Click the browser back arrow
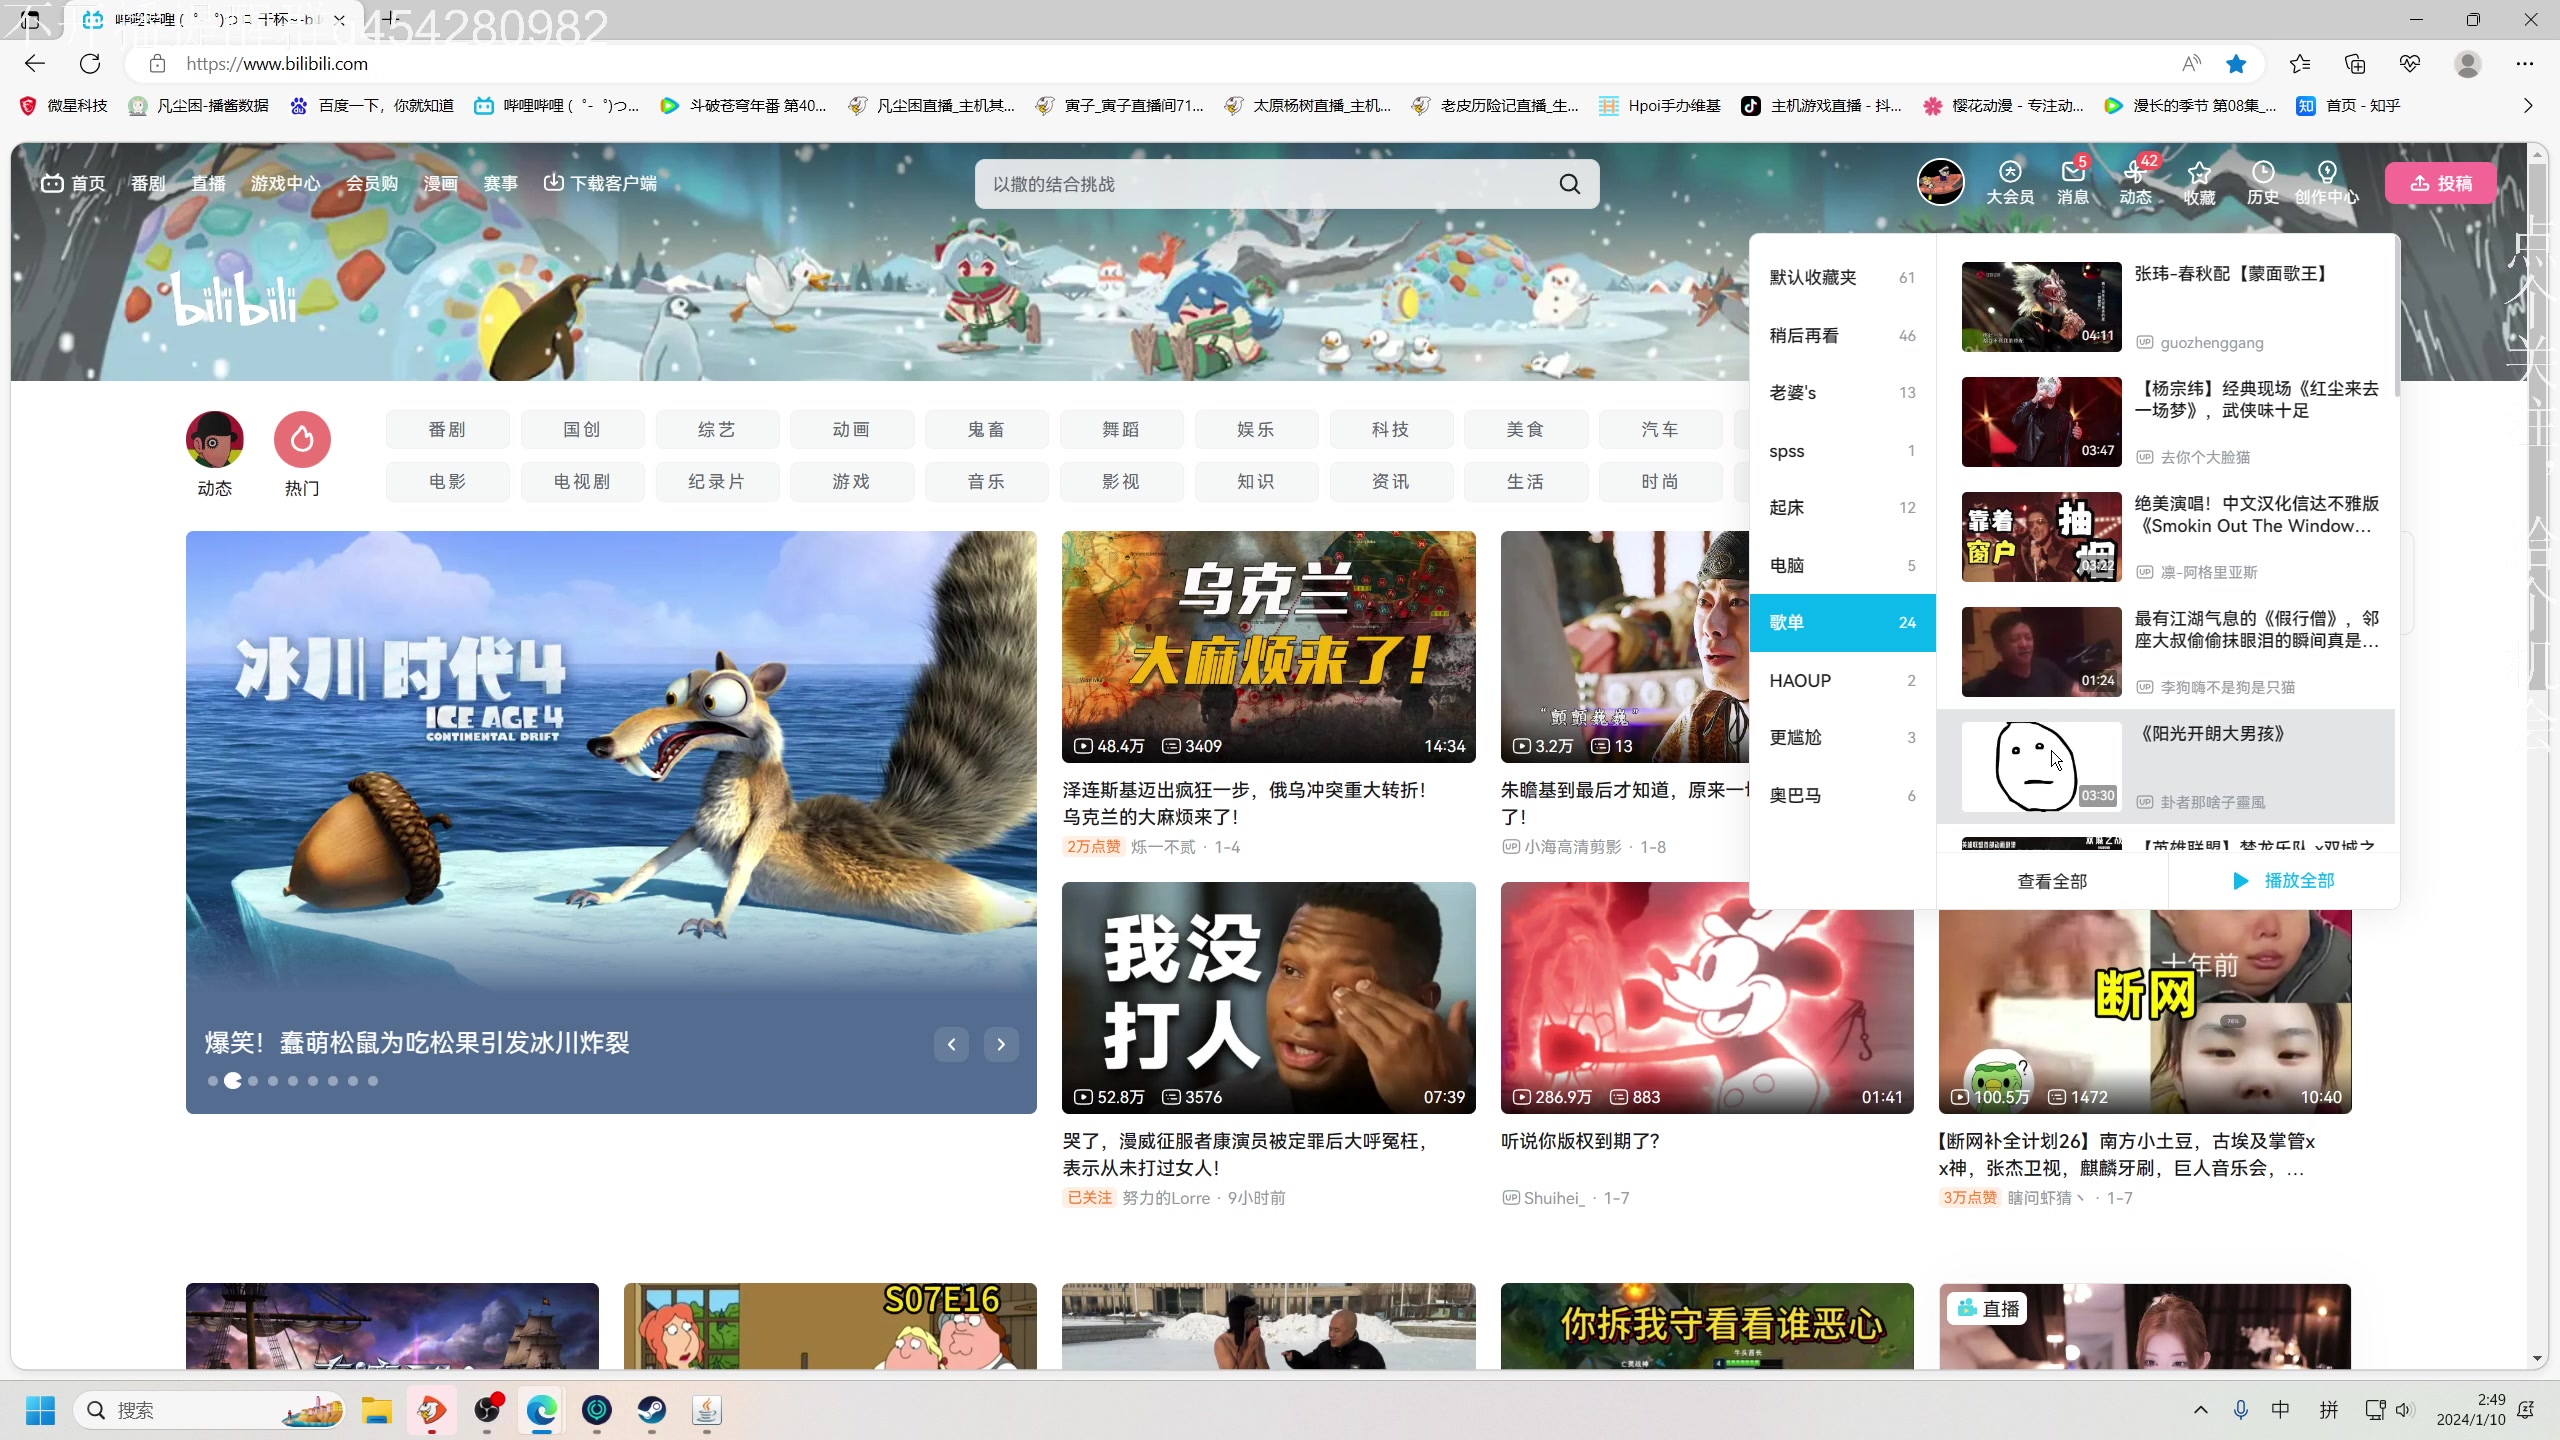2560x1440 pixels. coord(35,64)
